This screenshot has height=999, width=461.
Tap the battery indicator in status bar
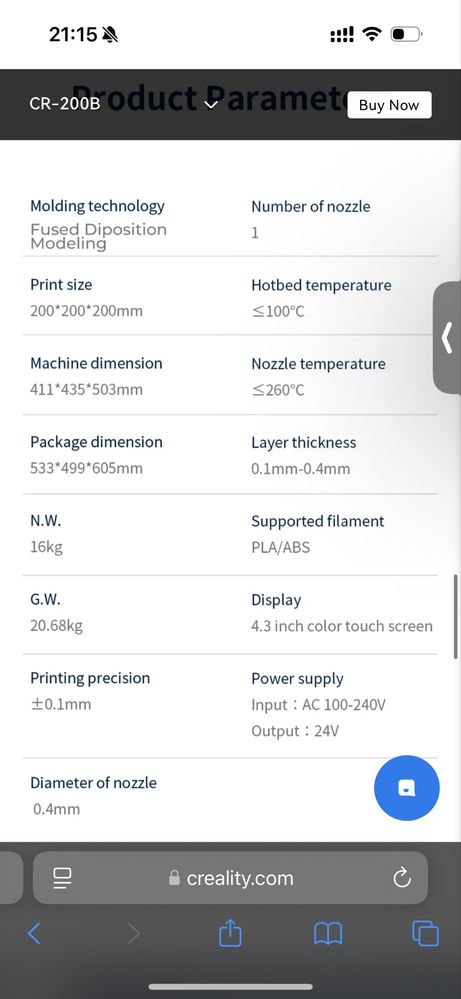(406, 34)
